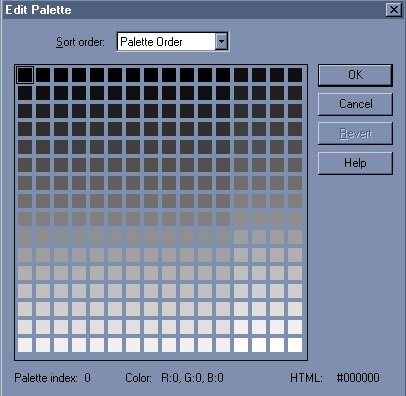Choose the first swatch in the second row
This screenshot has width=406, height=396.
tap(25, 93)
